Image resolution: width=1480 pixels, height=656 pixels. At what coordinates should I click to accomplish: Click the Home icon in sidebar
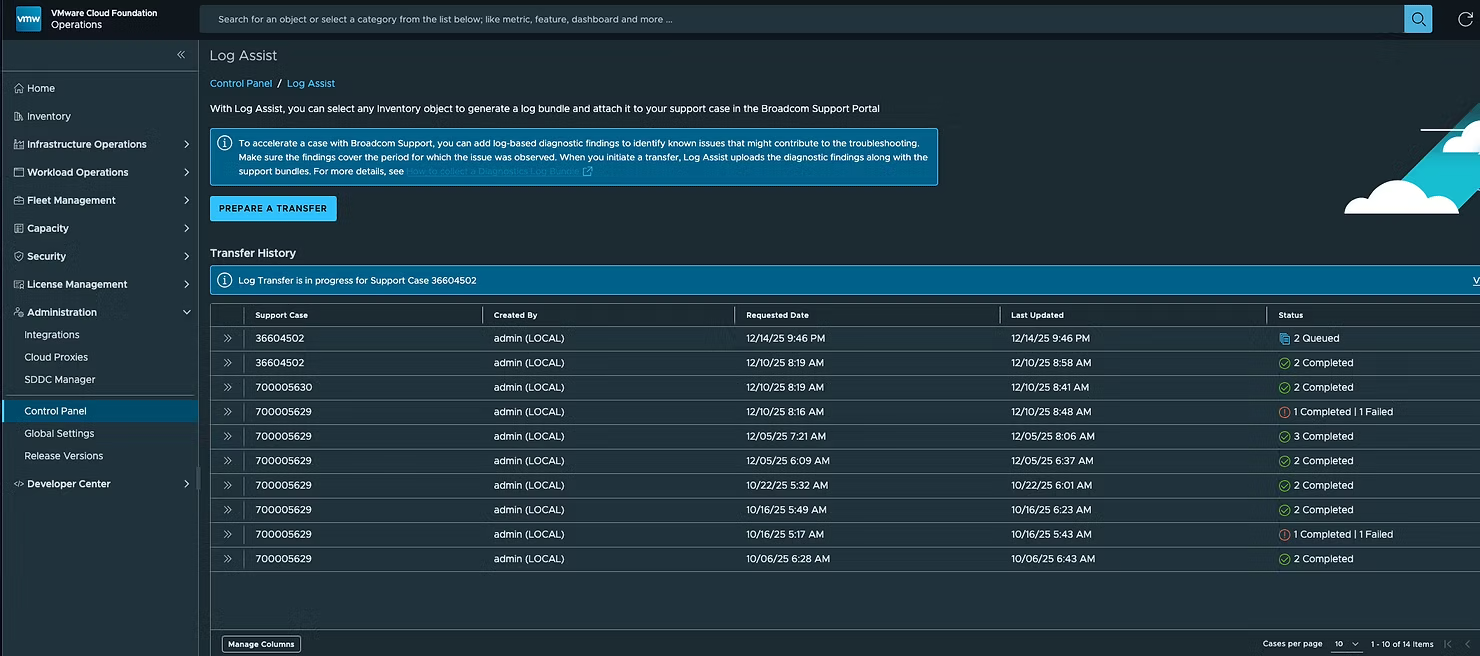click(x=18, y=89)
